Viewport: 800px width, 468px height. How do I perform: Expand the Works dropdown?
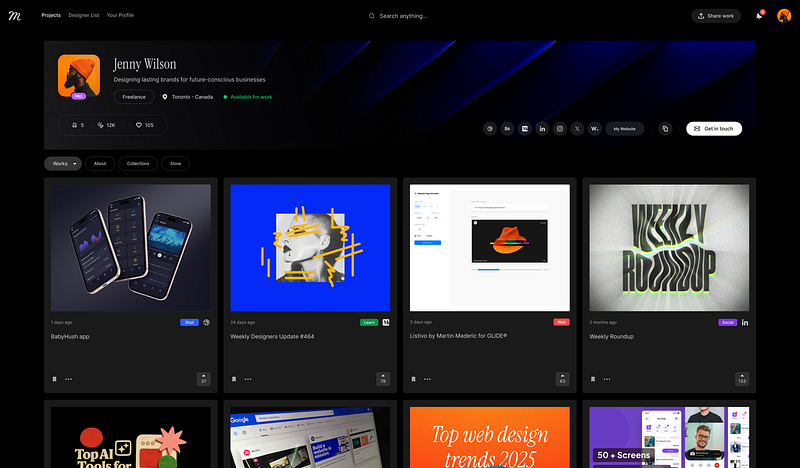tap(63, 163)
